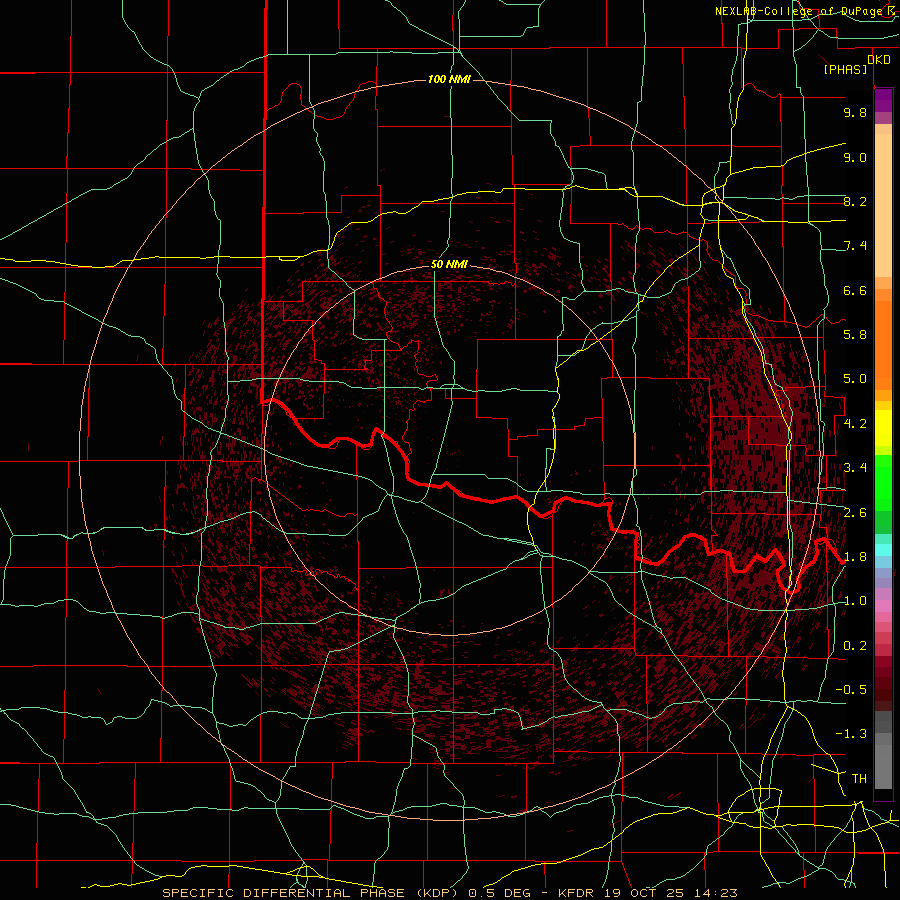The image size is (900, 900).
Task: Click the 7.4 scale value
Action: pyautogui.click(x=855, y=246)
